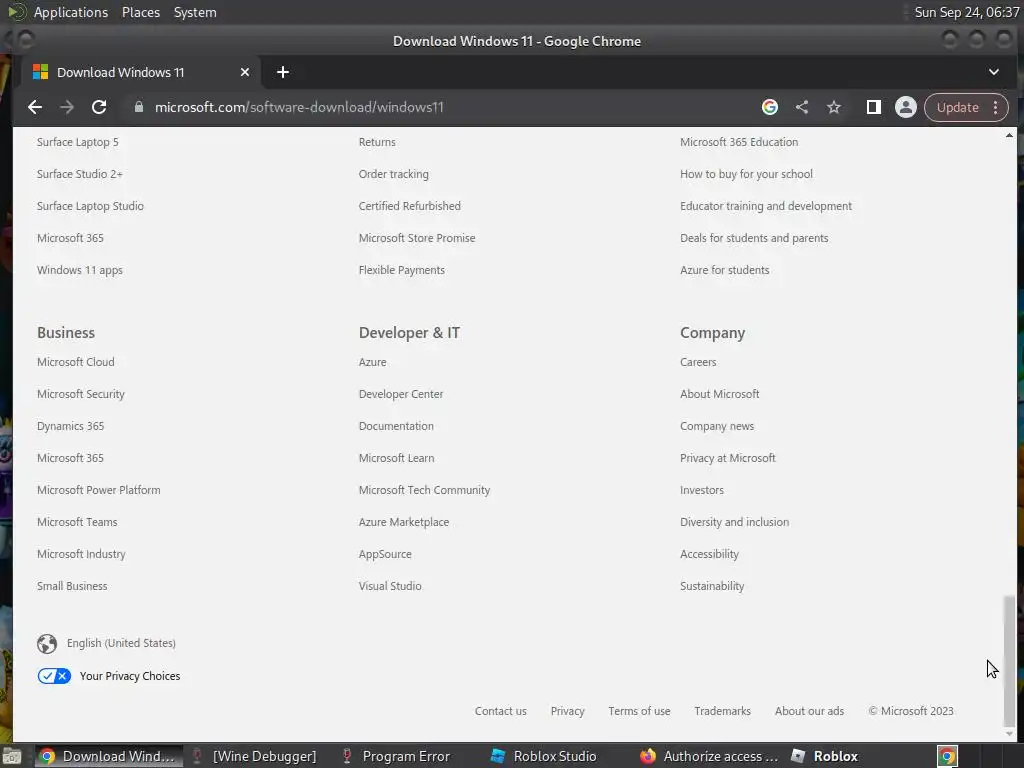Click the scrollbar up arrow
Image resolution: width=1024 pixels, height=768 pixels.
pyautogui.click(x=1009, y=135)
